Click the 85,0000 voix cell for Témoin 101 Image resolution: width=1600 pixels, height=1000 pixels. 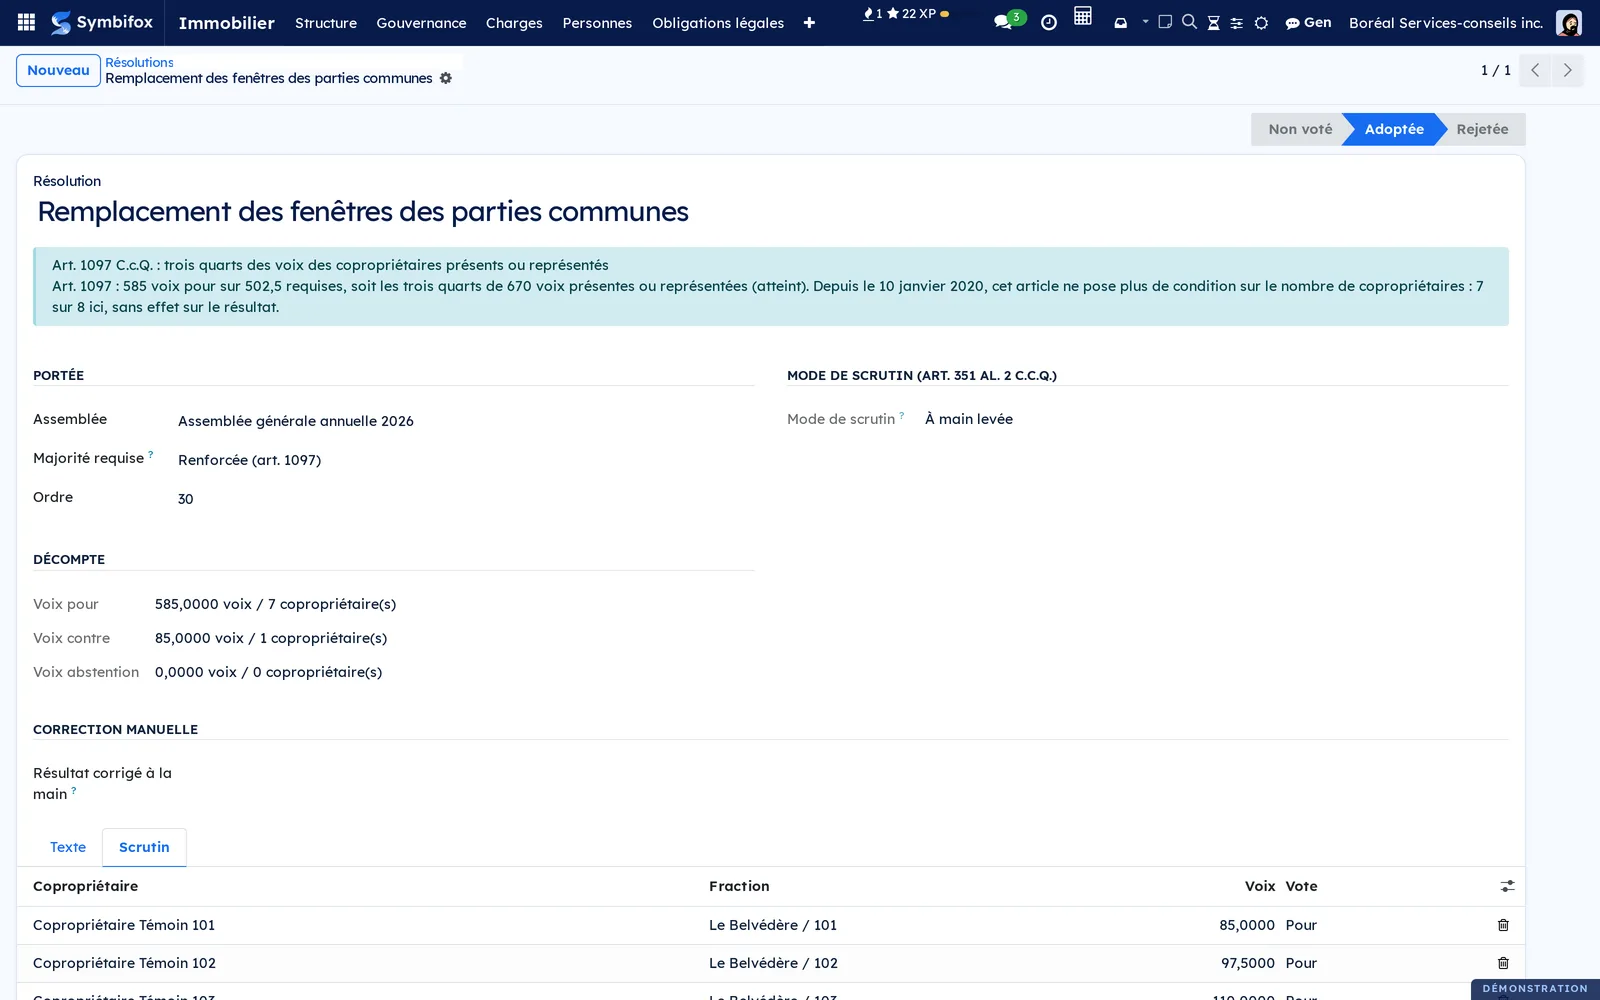1247,925
